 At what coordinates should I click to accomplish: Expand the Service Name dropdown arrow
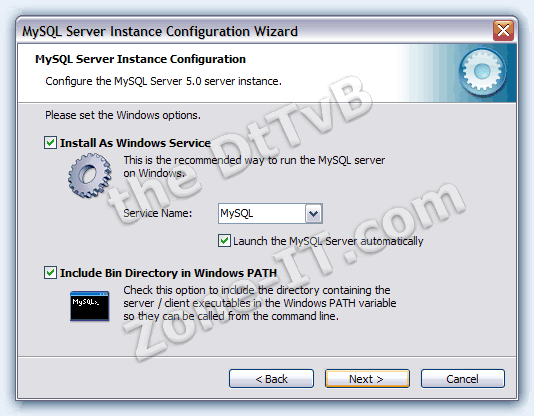313,214
